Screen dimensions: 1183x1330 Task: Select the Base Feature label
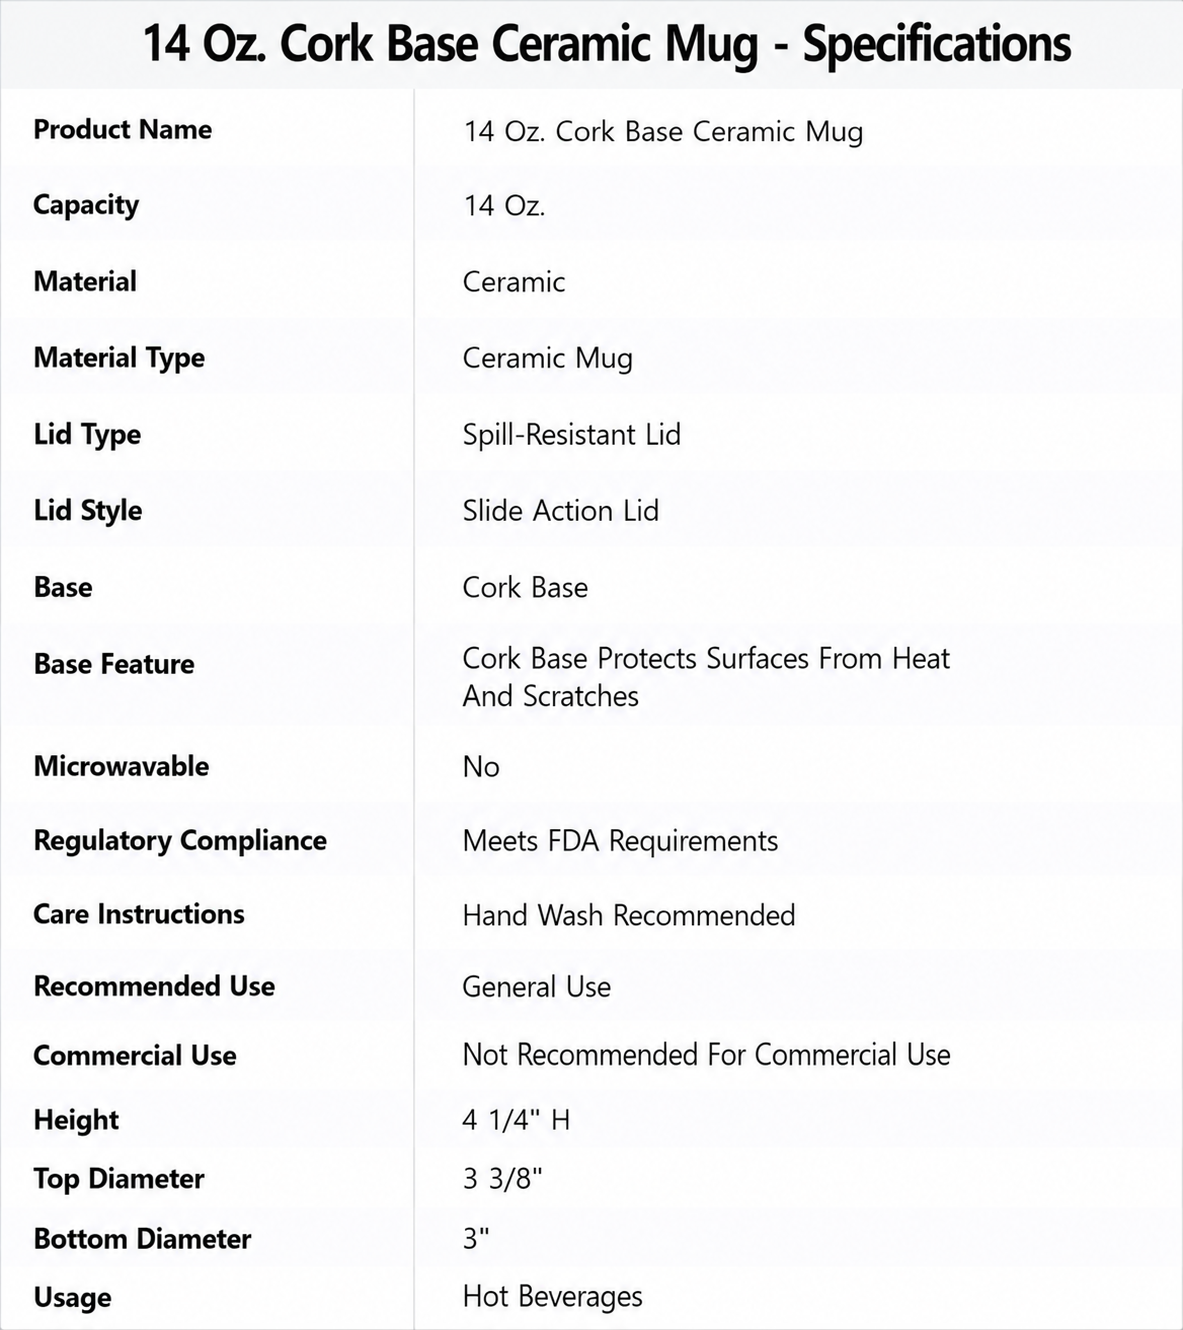pyautogui.click(x=114, y=664)
